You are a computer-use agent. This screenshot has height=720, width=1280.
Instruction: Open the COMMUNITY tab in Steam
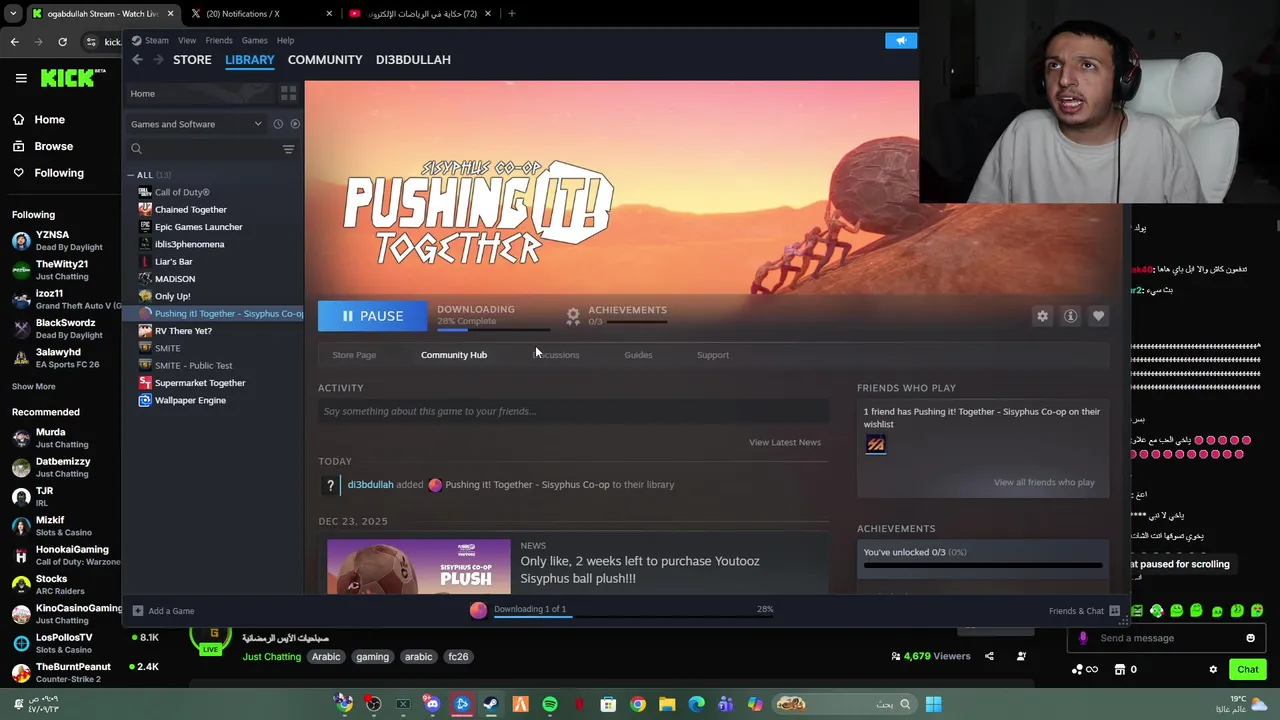point(325,59)
